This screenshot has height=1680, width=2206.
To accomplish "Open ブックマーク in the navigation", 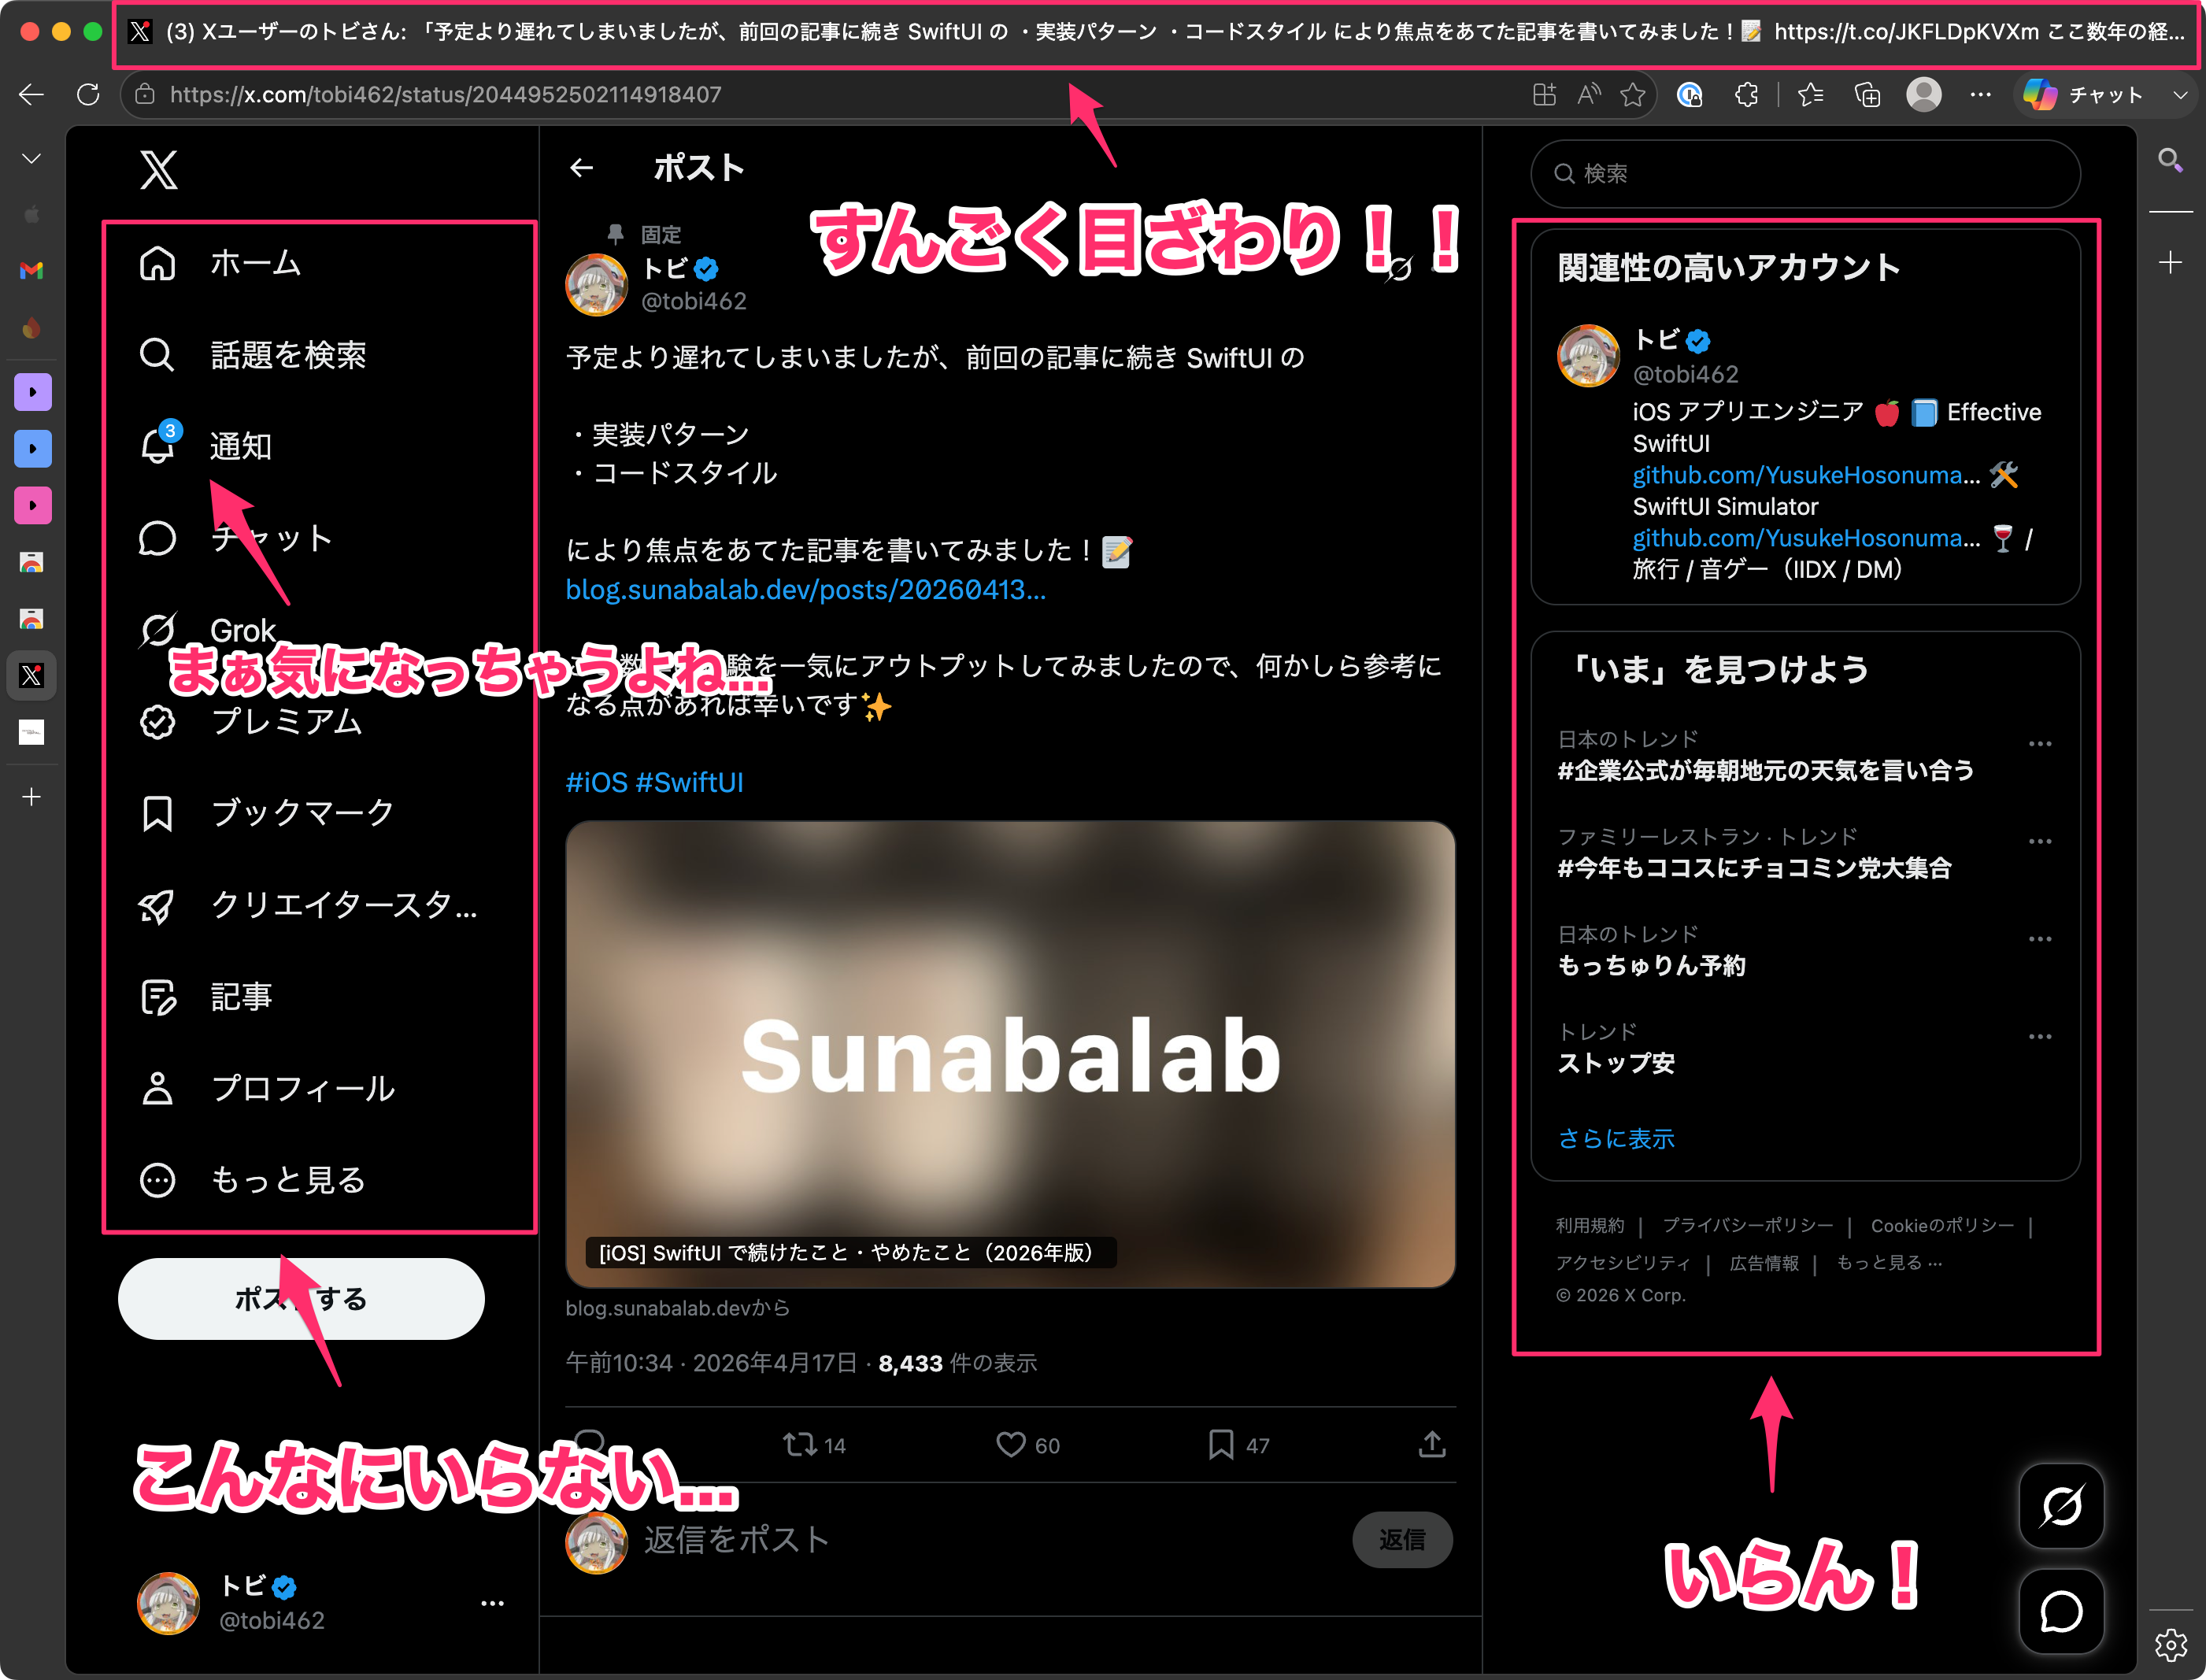I will [267, 813].
